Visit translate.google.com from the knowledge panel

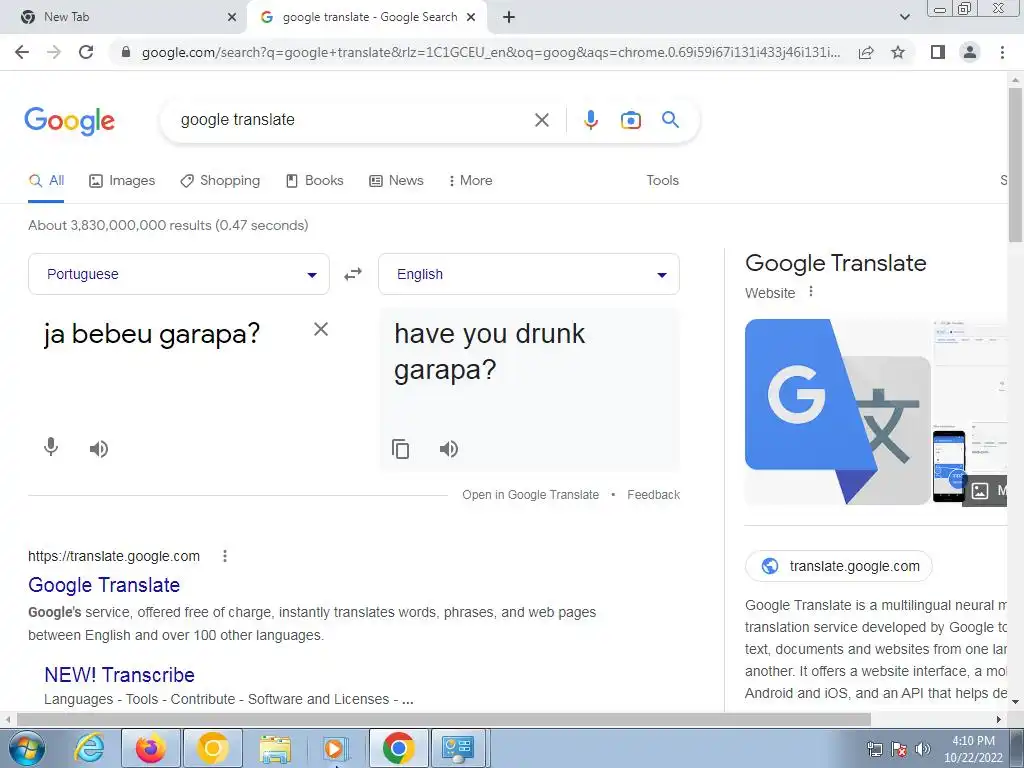coord(839,566)
